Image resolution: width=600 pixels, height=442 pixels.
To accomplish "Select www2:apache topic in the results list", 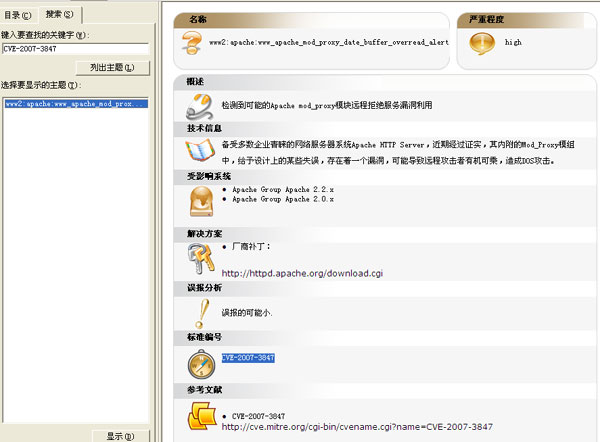I will point(75,103).
